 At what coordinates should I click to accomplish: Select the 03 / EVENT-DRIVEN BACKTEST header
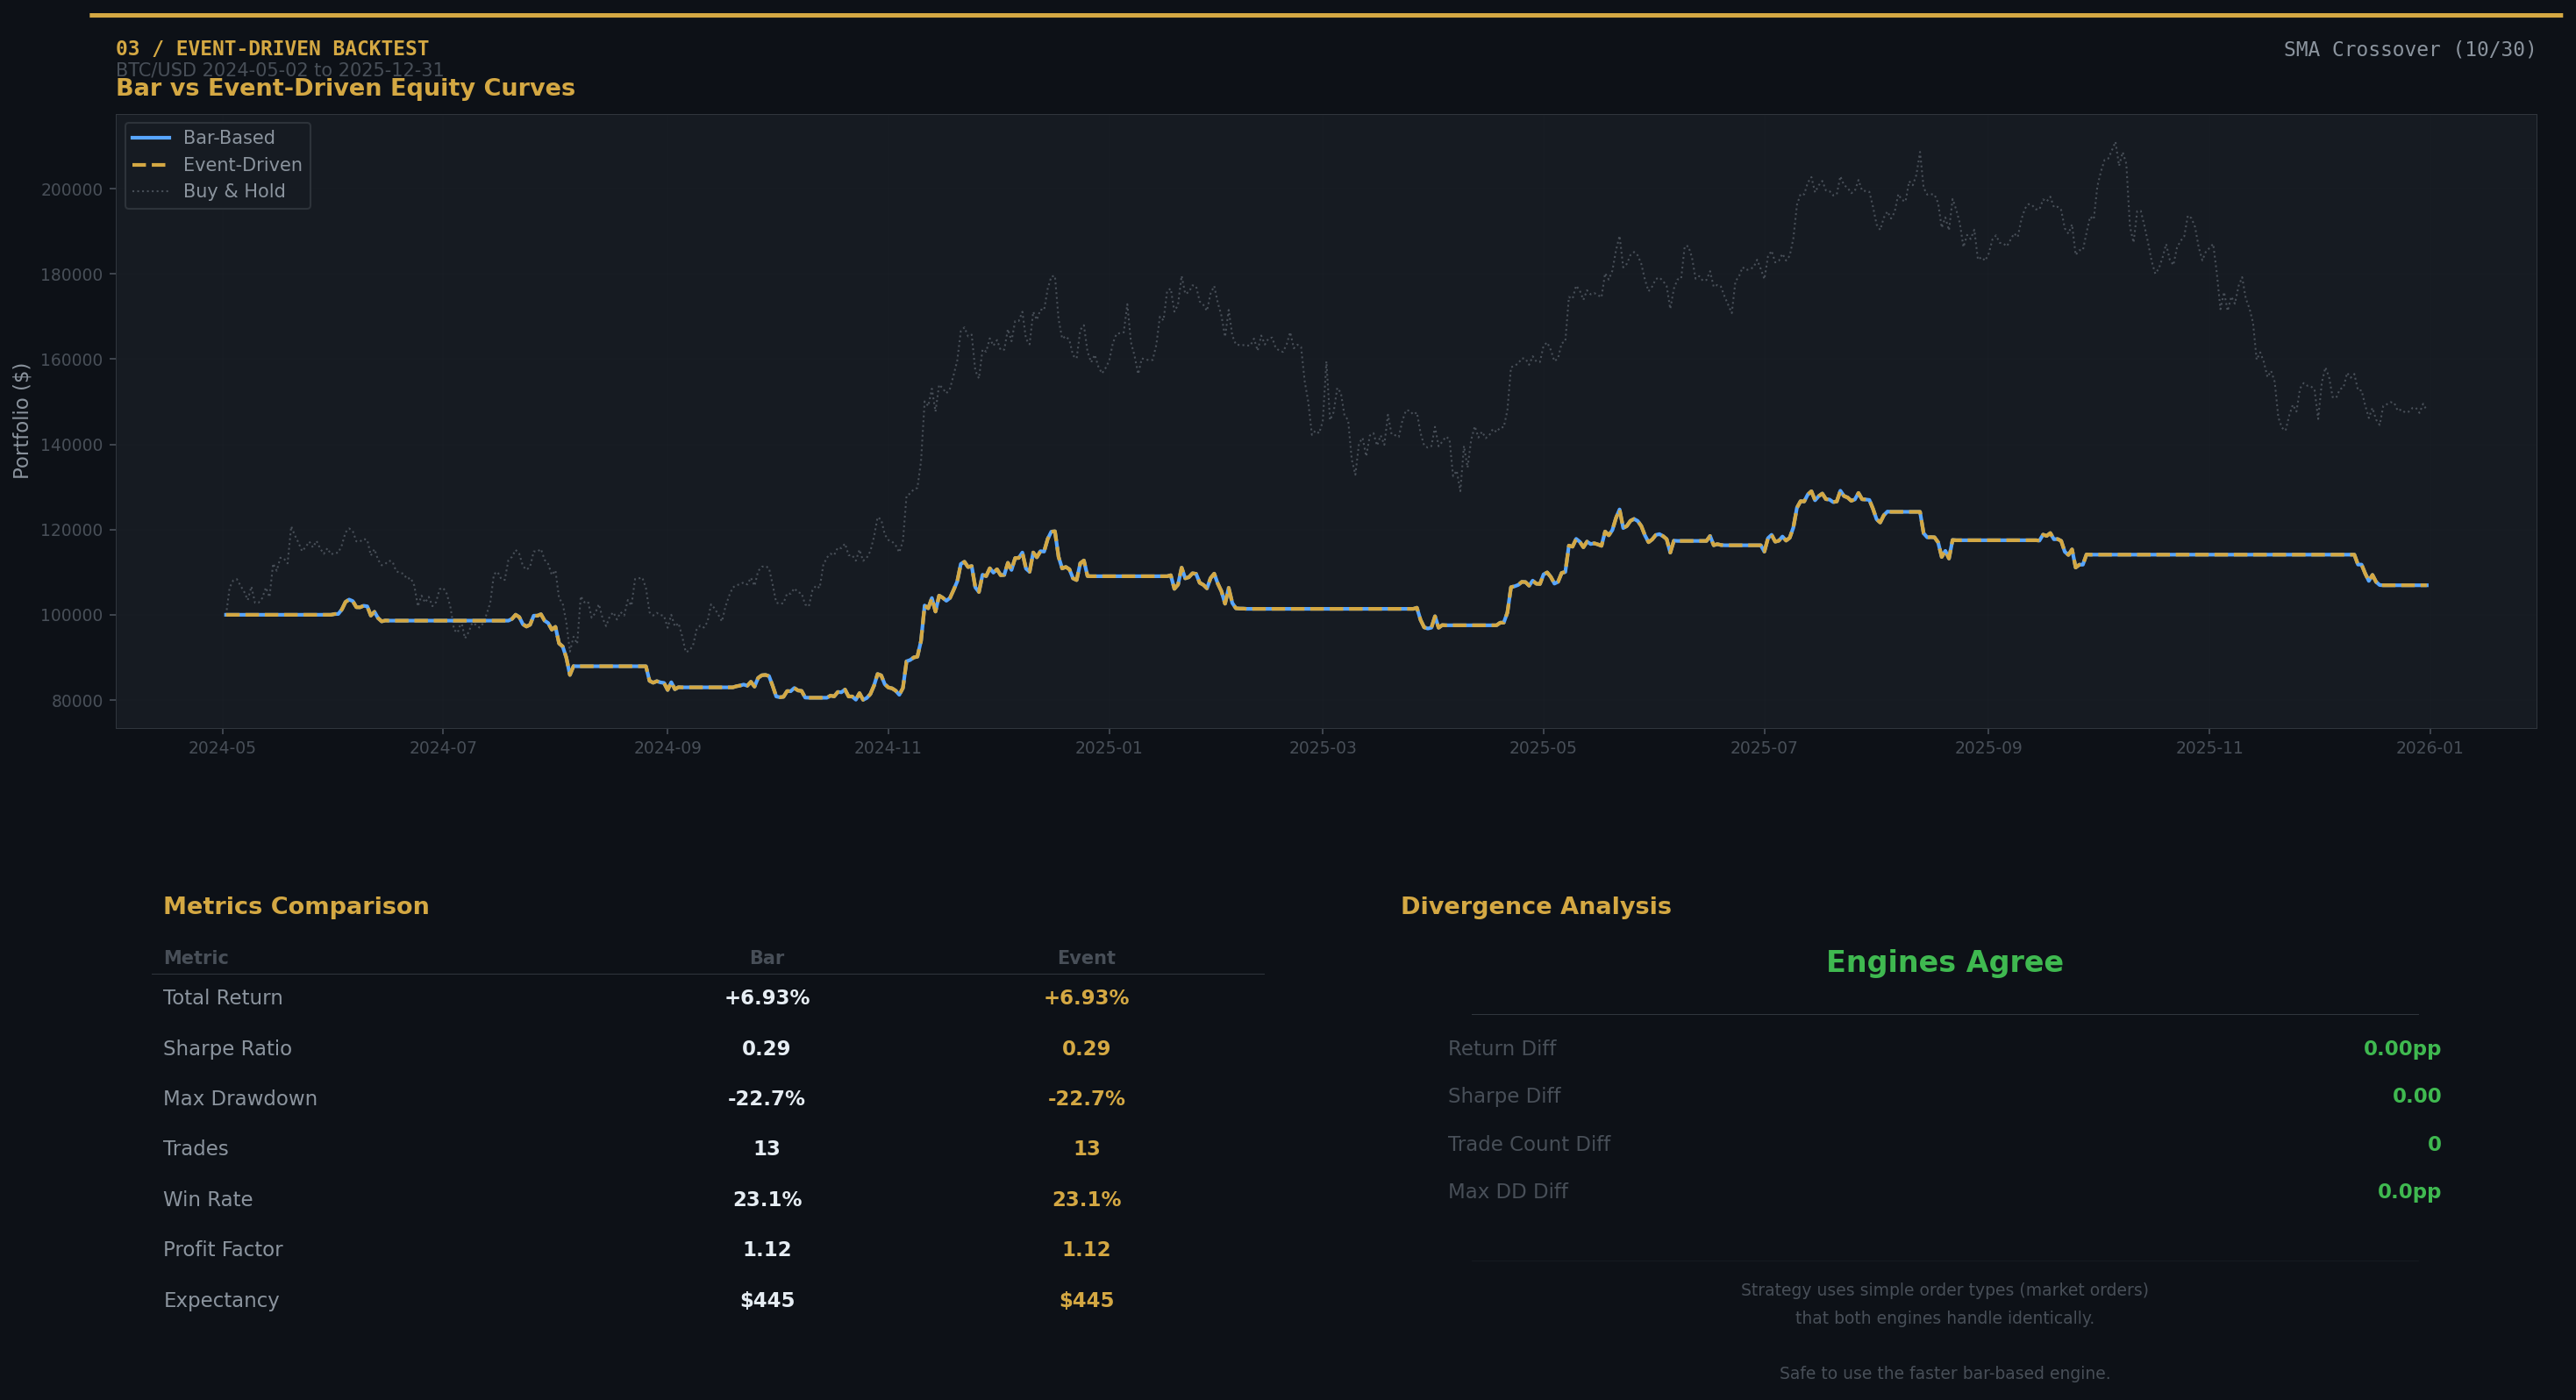pos(273,47)
